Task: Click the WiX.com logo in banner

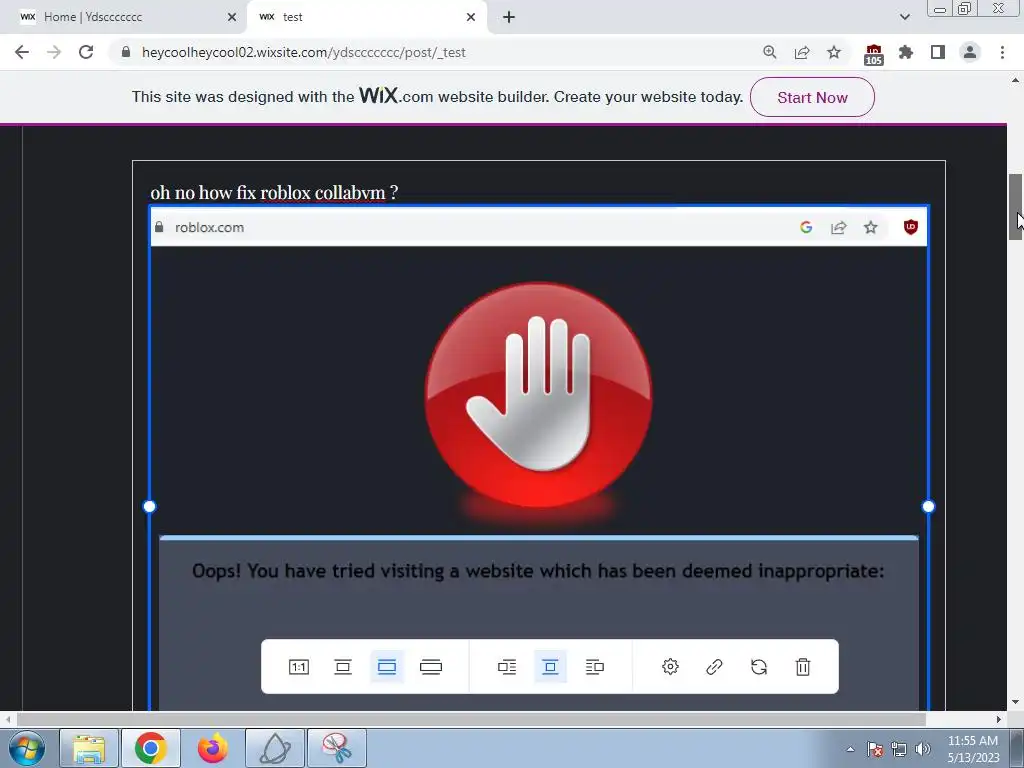Action: [396, 95]
